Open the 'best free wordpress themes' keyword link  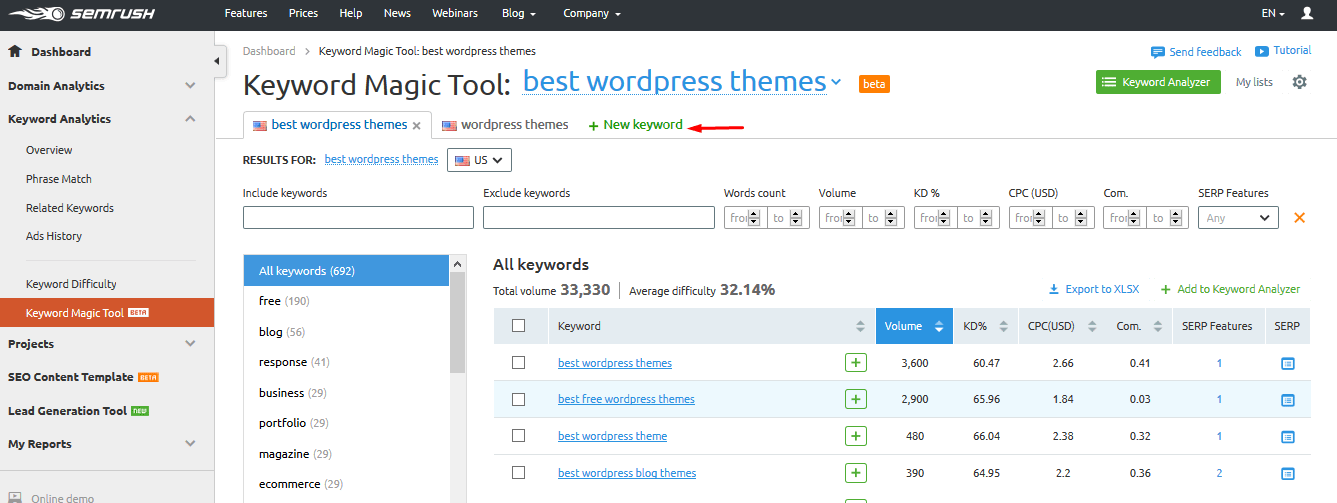pos(626,399)
